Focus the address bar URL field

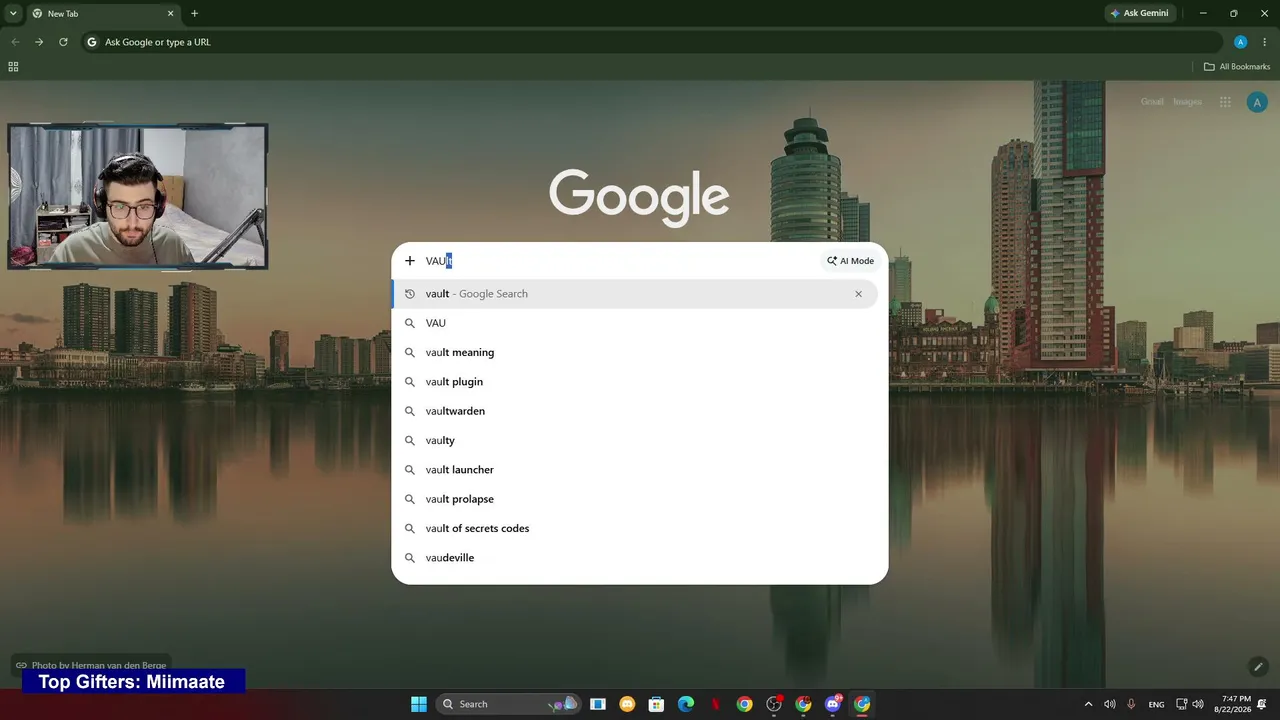[652, 42]
